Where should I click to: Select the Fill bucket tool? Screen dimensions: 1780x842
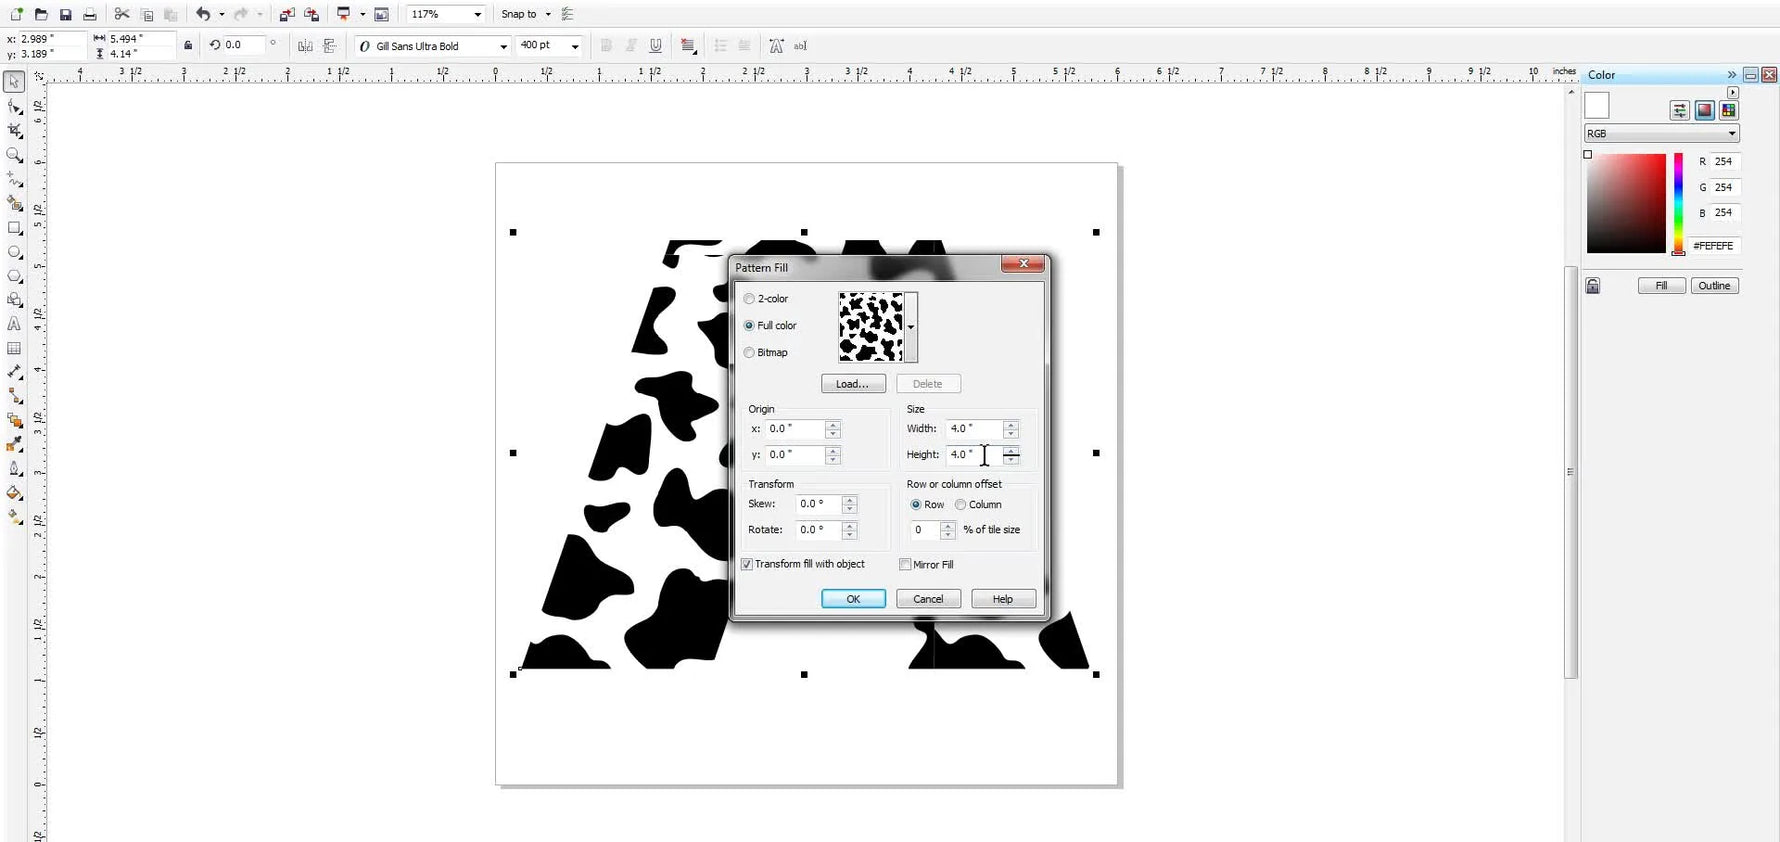click(14, 493)
